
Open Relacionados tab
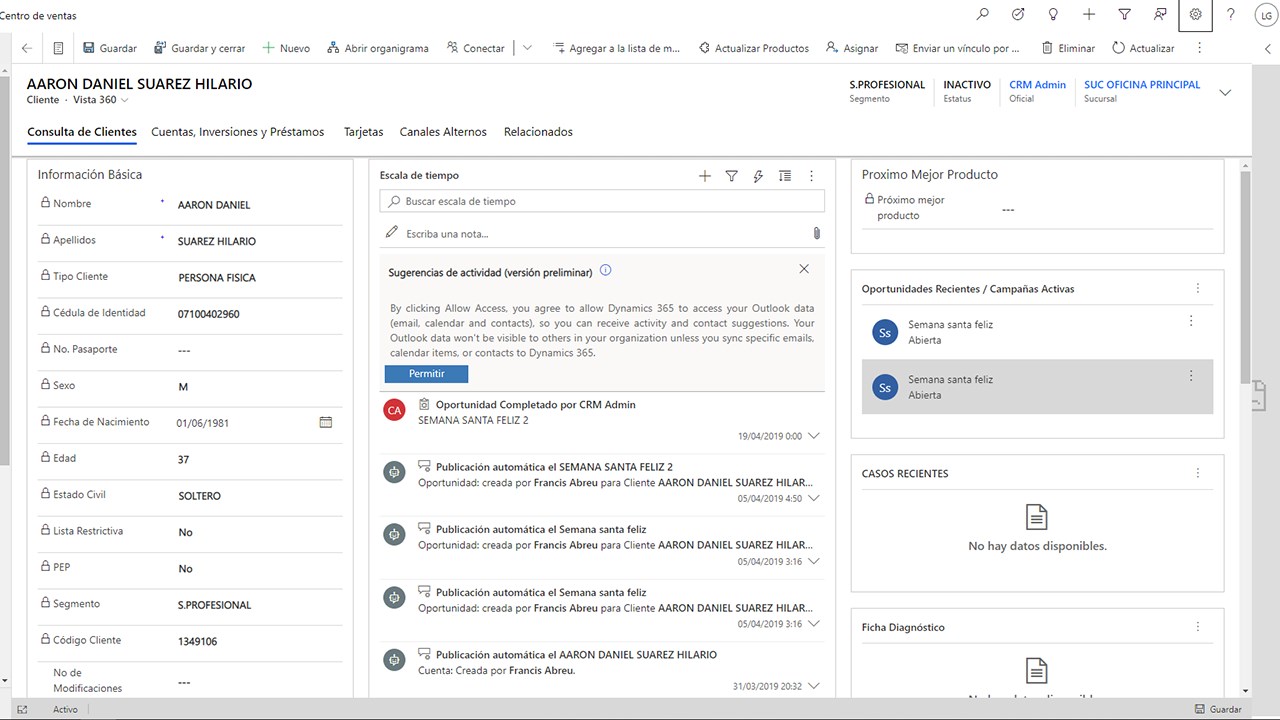tap(538, 132)
